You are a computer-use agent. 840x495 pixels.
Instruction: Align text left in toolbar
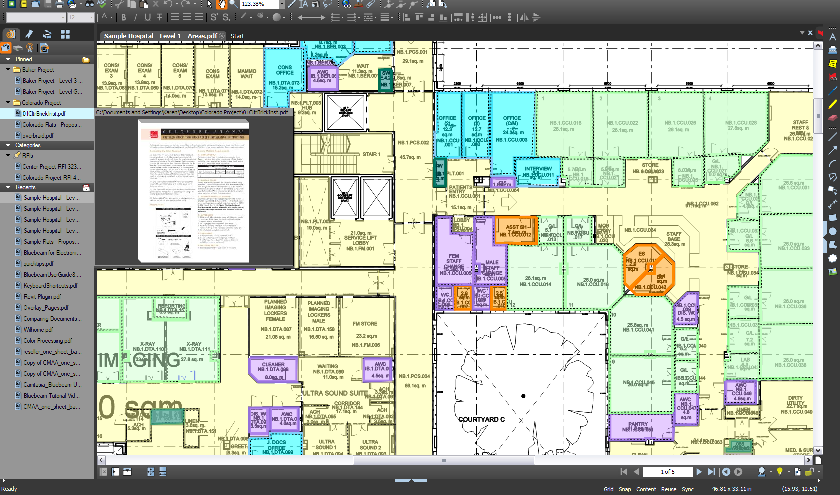click(175, 17)
